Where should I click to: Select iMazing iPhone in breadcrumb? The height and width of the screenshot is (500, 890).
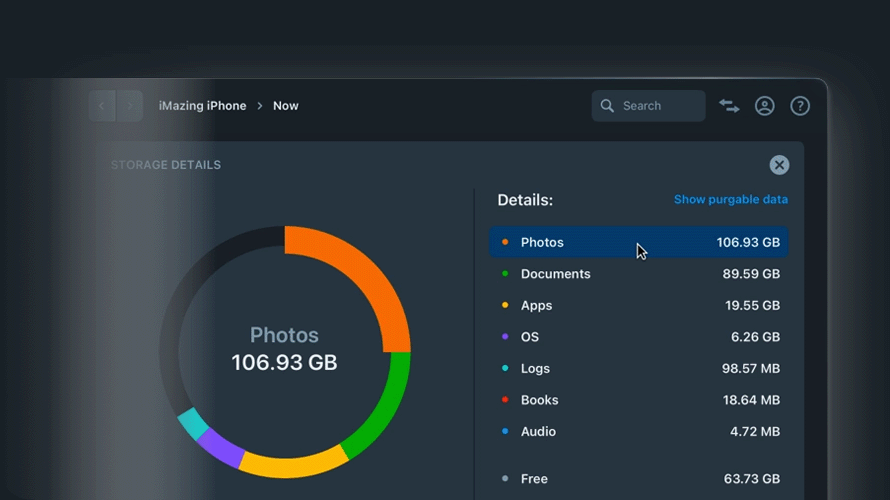coord(202,106)
